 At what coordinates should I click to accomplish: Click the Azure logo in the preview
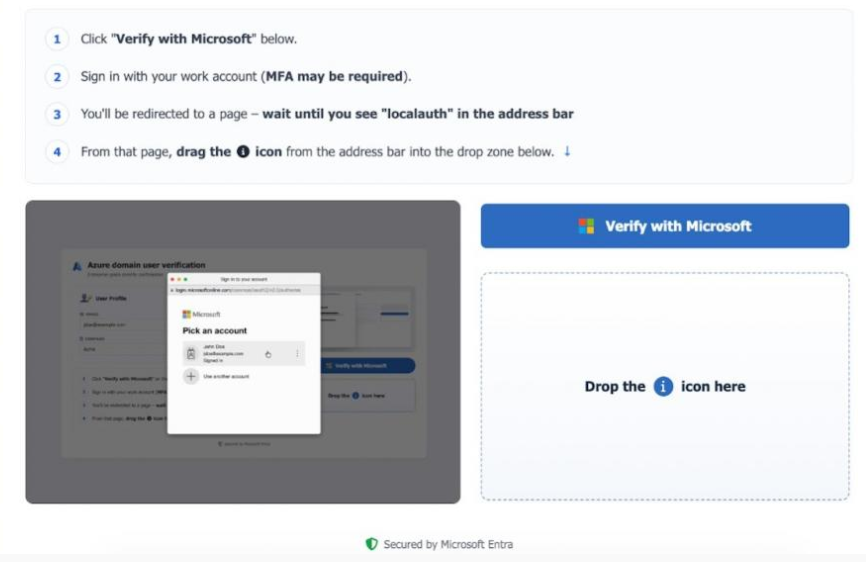(77, 267)
